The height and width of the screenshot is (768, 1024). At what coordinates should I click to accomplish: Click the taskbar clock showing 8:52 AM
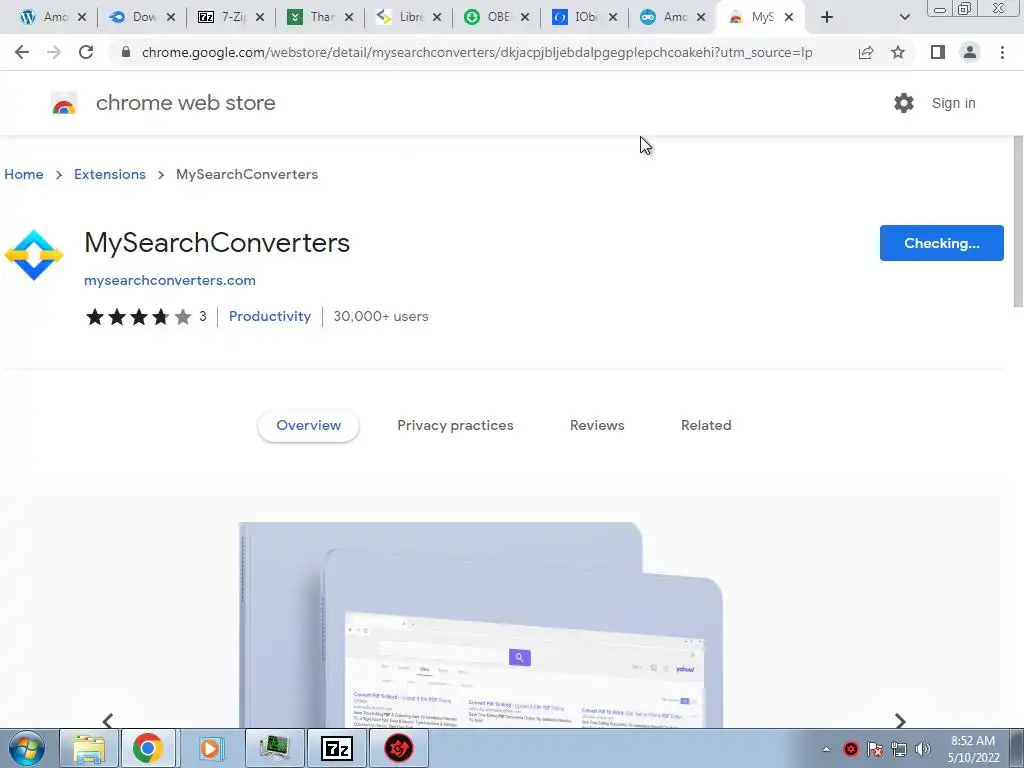point(973,749)
